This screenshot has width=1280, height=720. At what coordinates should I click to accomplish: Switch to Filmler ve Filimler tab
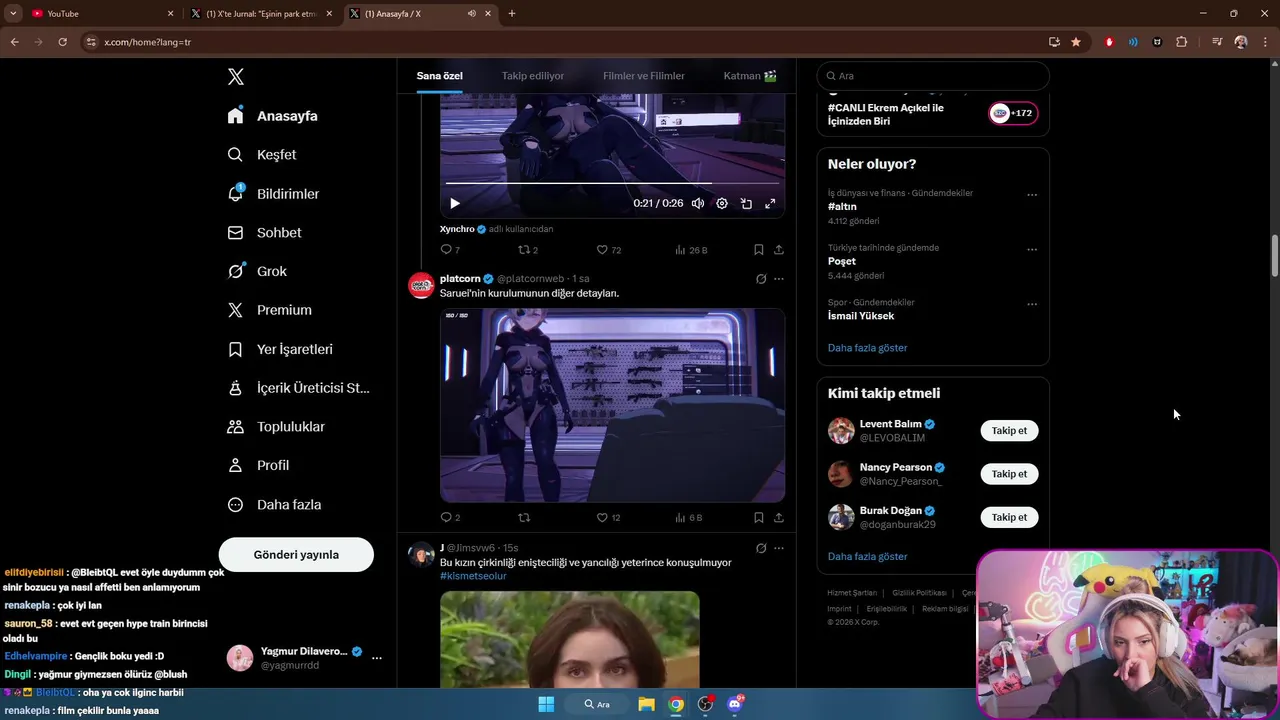[644, 76]
